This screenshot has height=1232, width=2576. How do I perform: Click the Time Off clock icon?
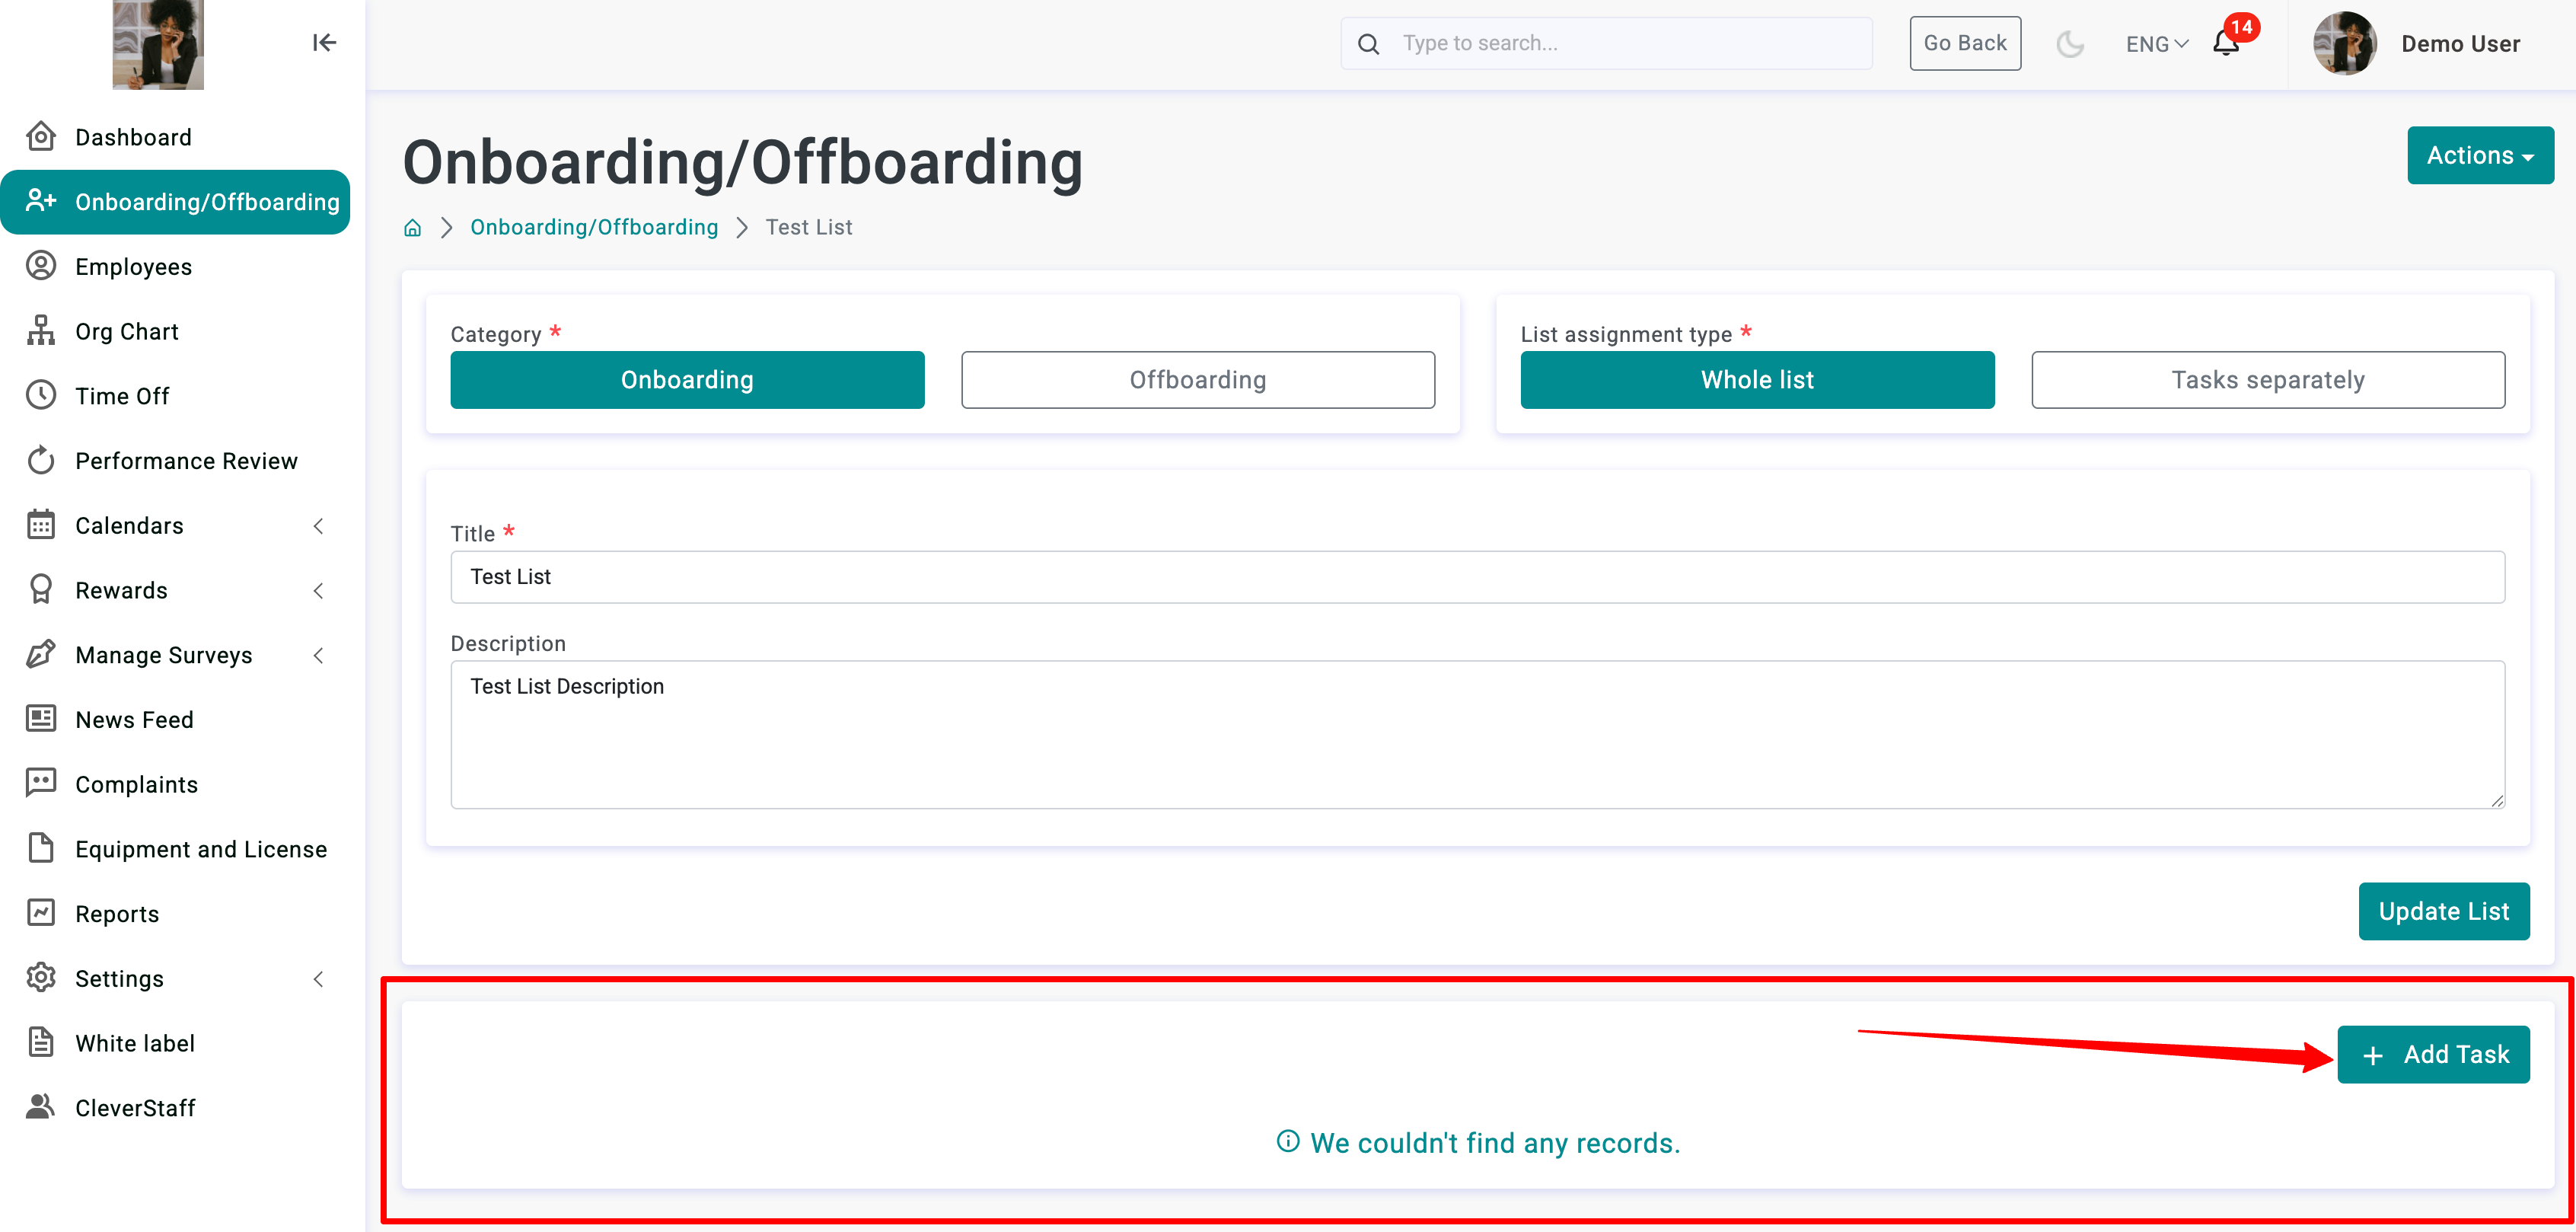tap(41, 395)
